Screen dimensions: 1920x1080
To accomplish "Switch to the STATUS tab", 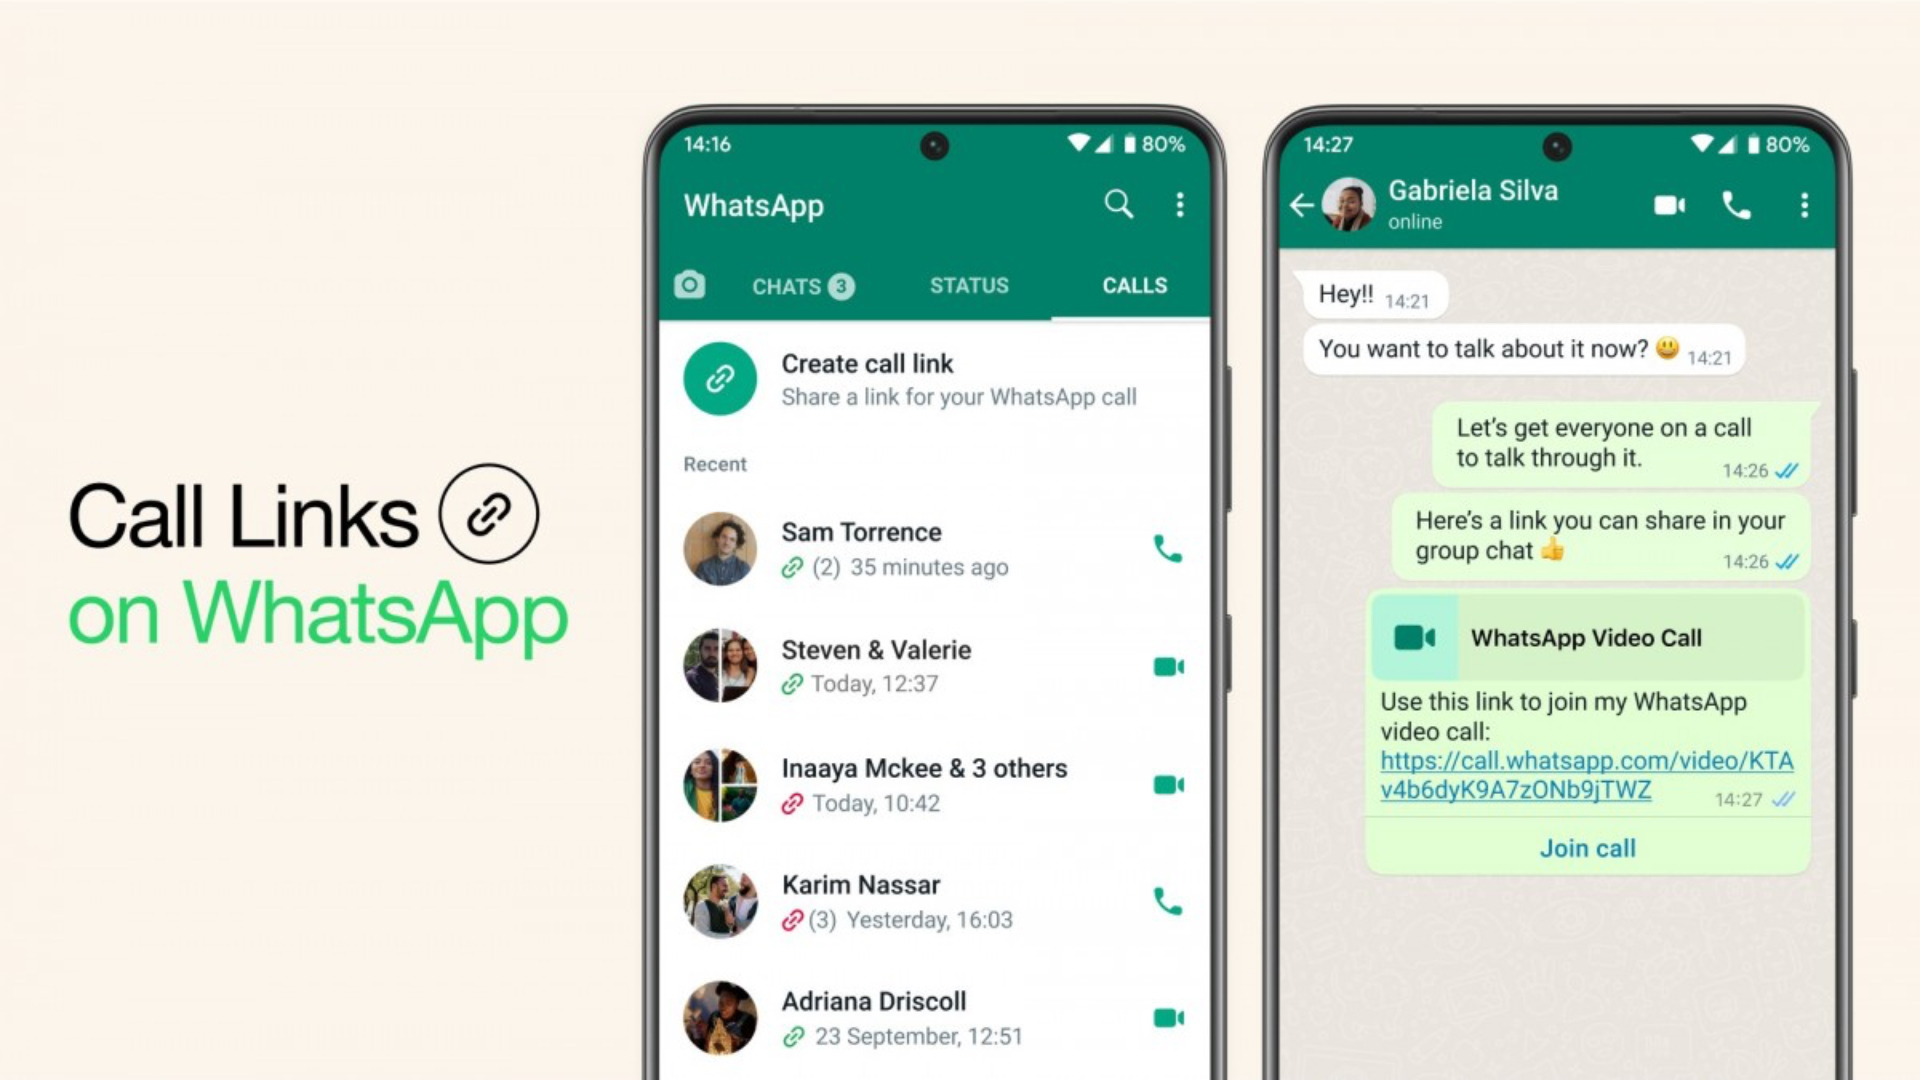I will point(969,285).
